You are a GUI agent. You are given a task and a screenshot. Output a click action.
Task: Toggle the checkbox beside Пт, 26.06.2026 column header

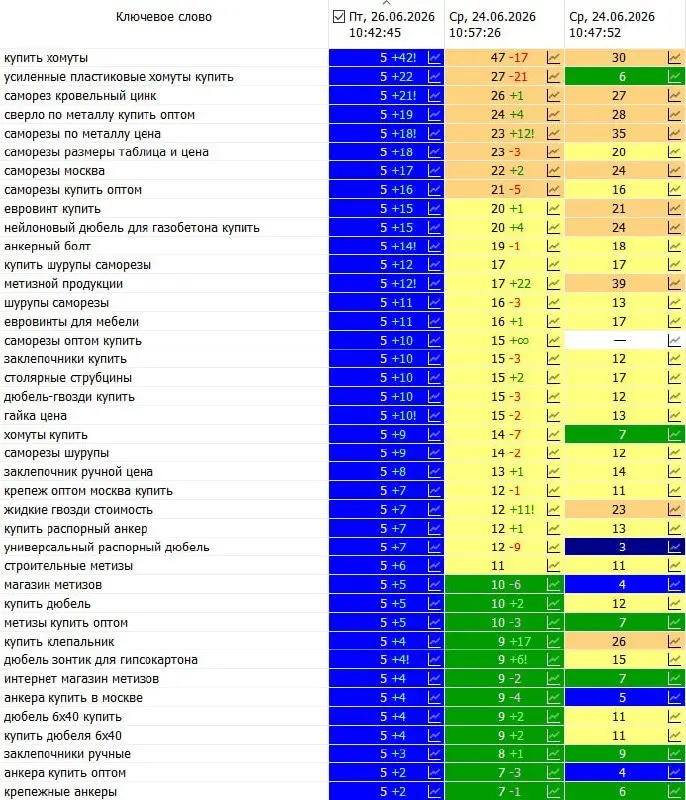click(339, 17)
